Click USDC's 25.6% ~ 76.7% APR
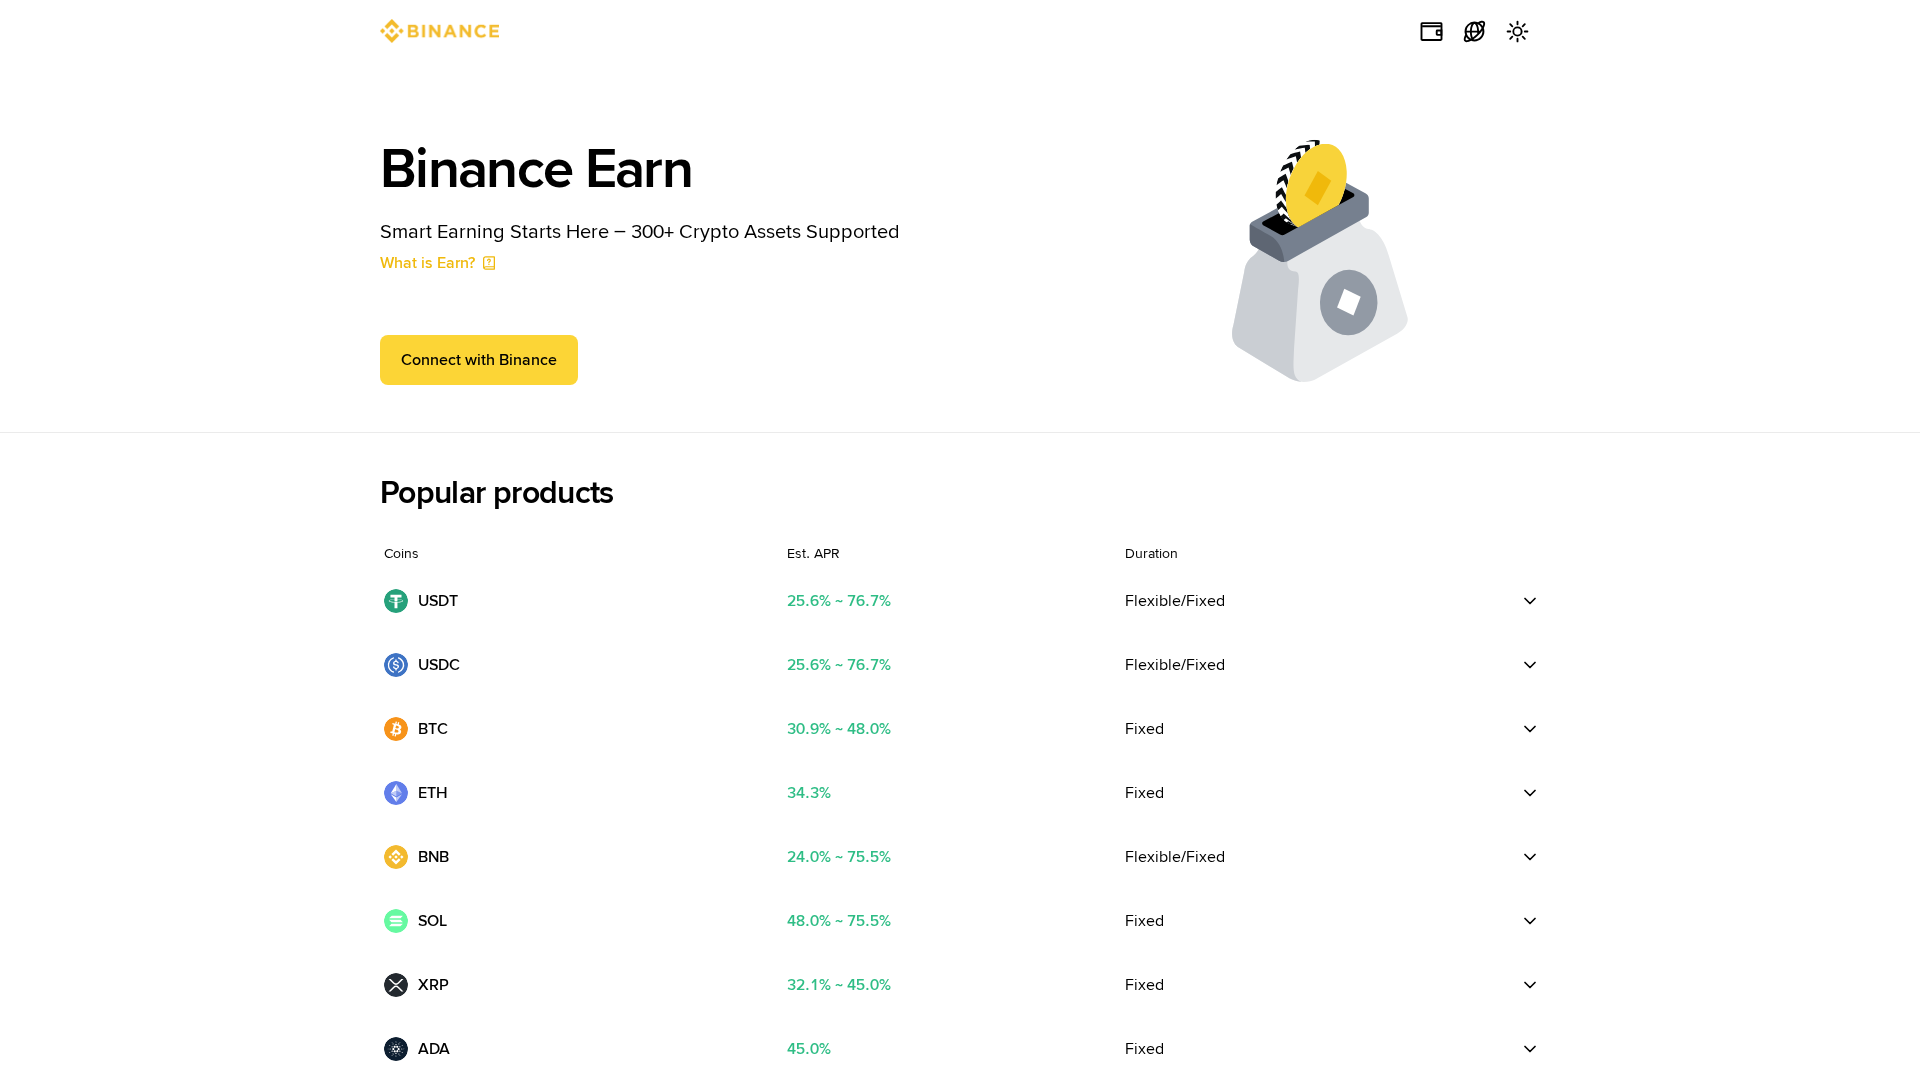This screenshot has height=1080, width=1920. (x=839, y=665)
